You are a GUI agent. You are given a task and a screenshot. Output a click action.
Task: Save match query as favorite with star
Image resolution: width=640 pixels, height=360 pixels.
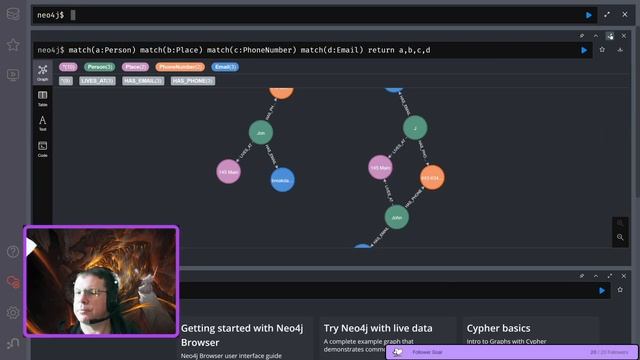point(602,50)
